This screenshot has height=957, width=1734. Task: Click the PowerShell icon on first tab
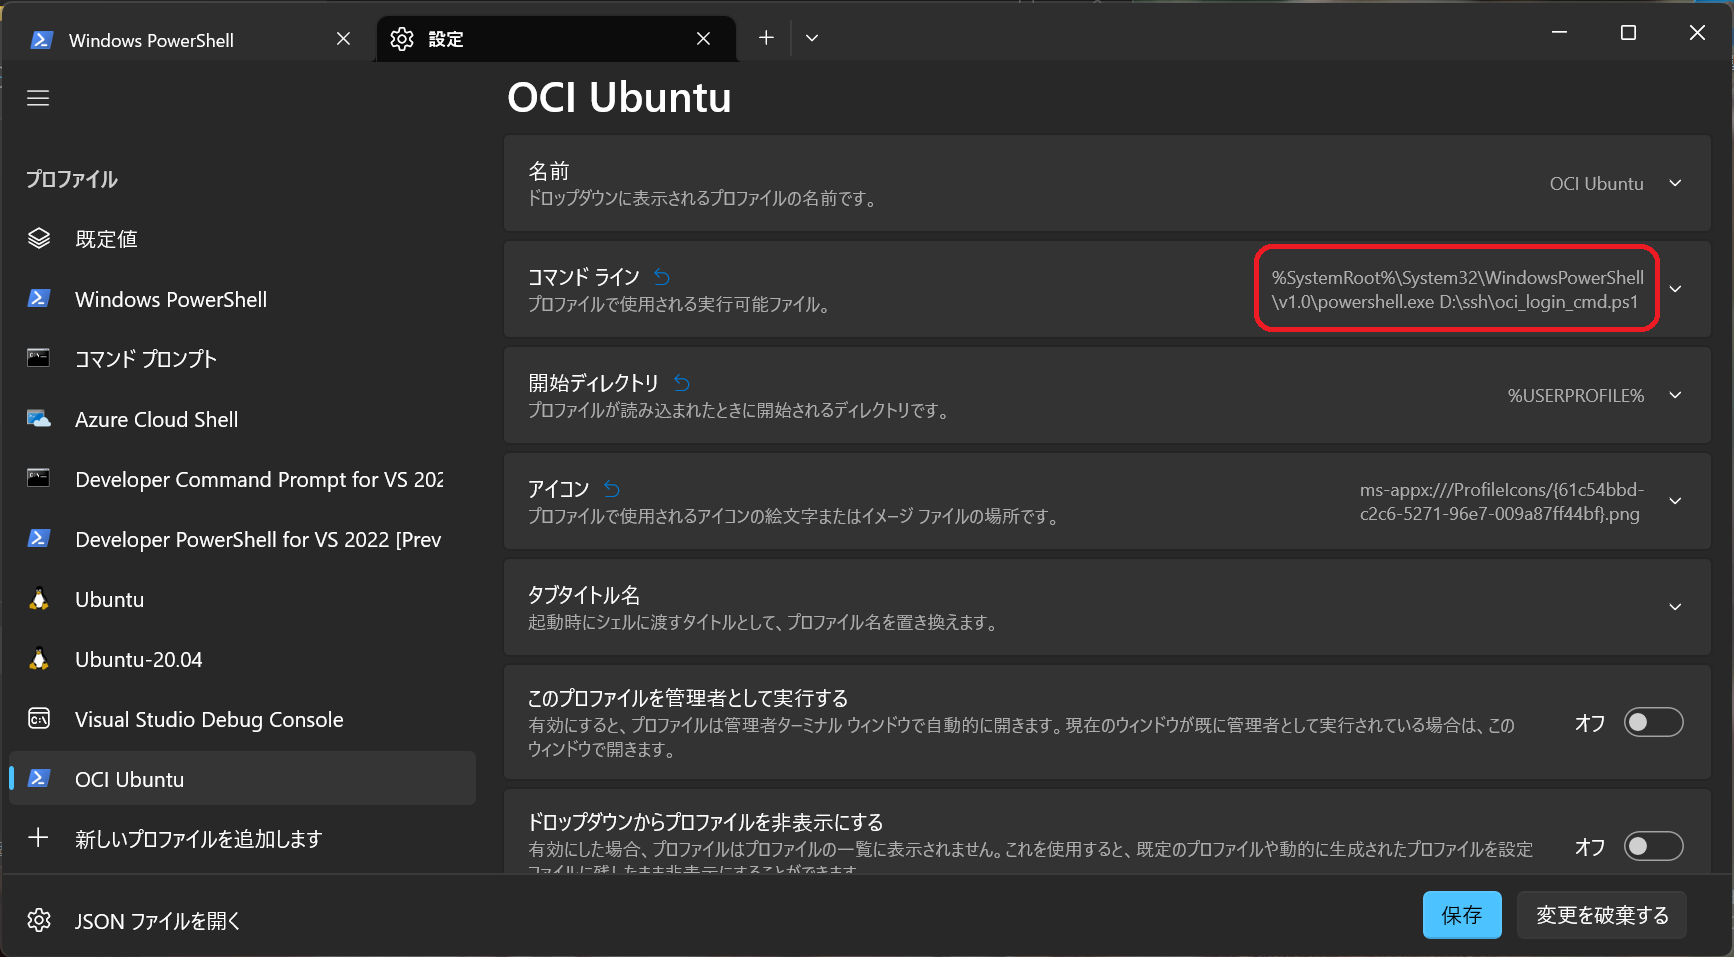tap(41, 40)
